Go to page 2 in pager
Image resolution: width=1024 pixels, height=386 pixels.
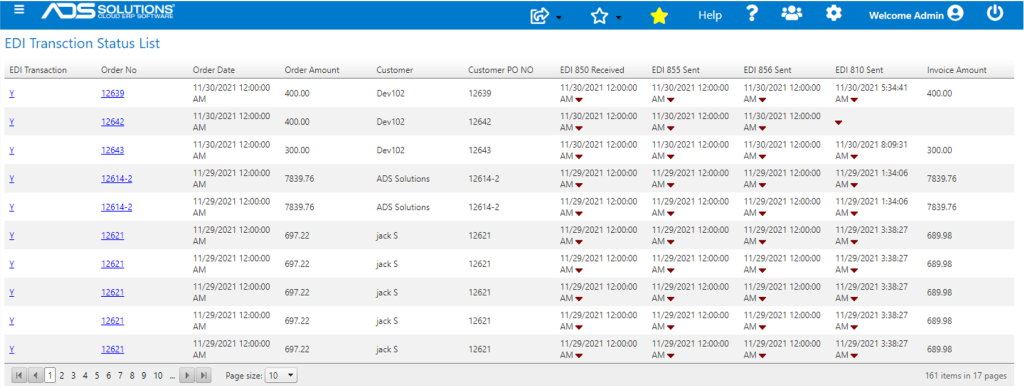click(61, 376)
